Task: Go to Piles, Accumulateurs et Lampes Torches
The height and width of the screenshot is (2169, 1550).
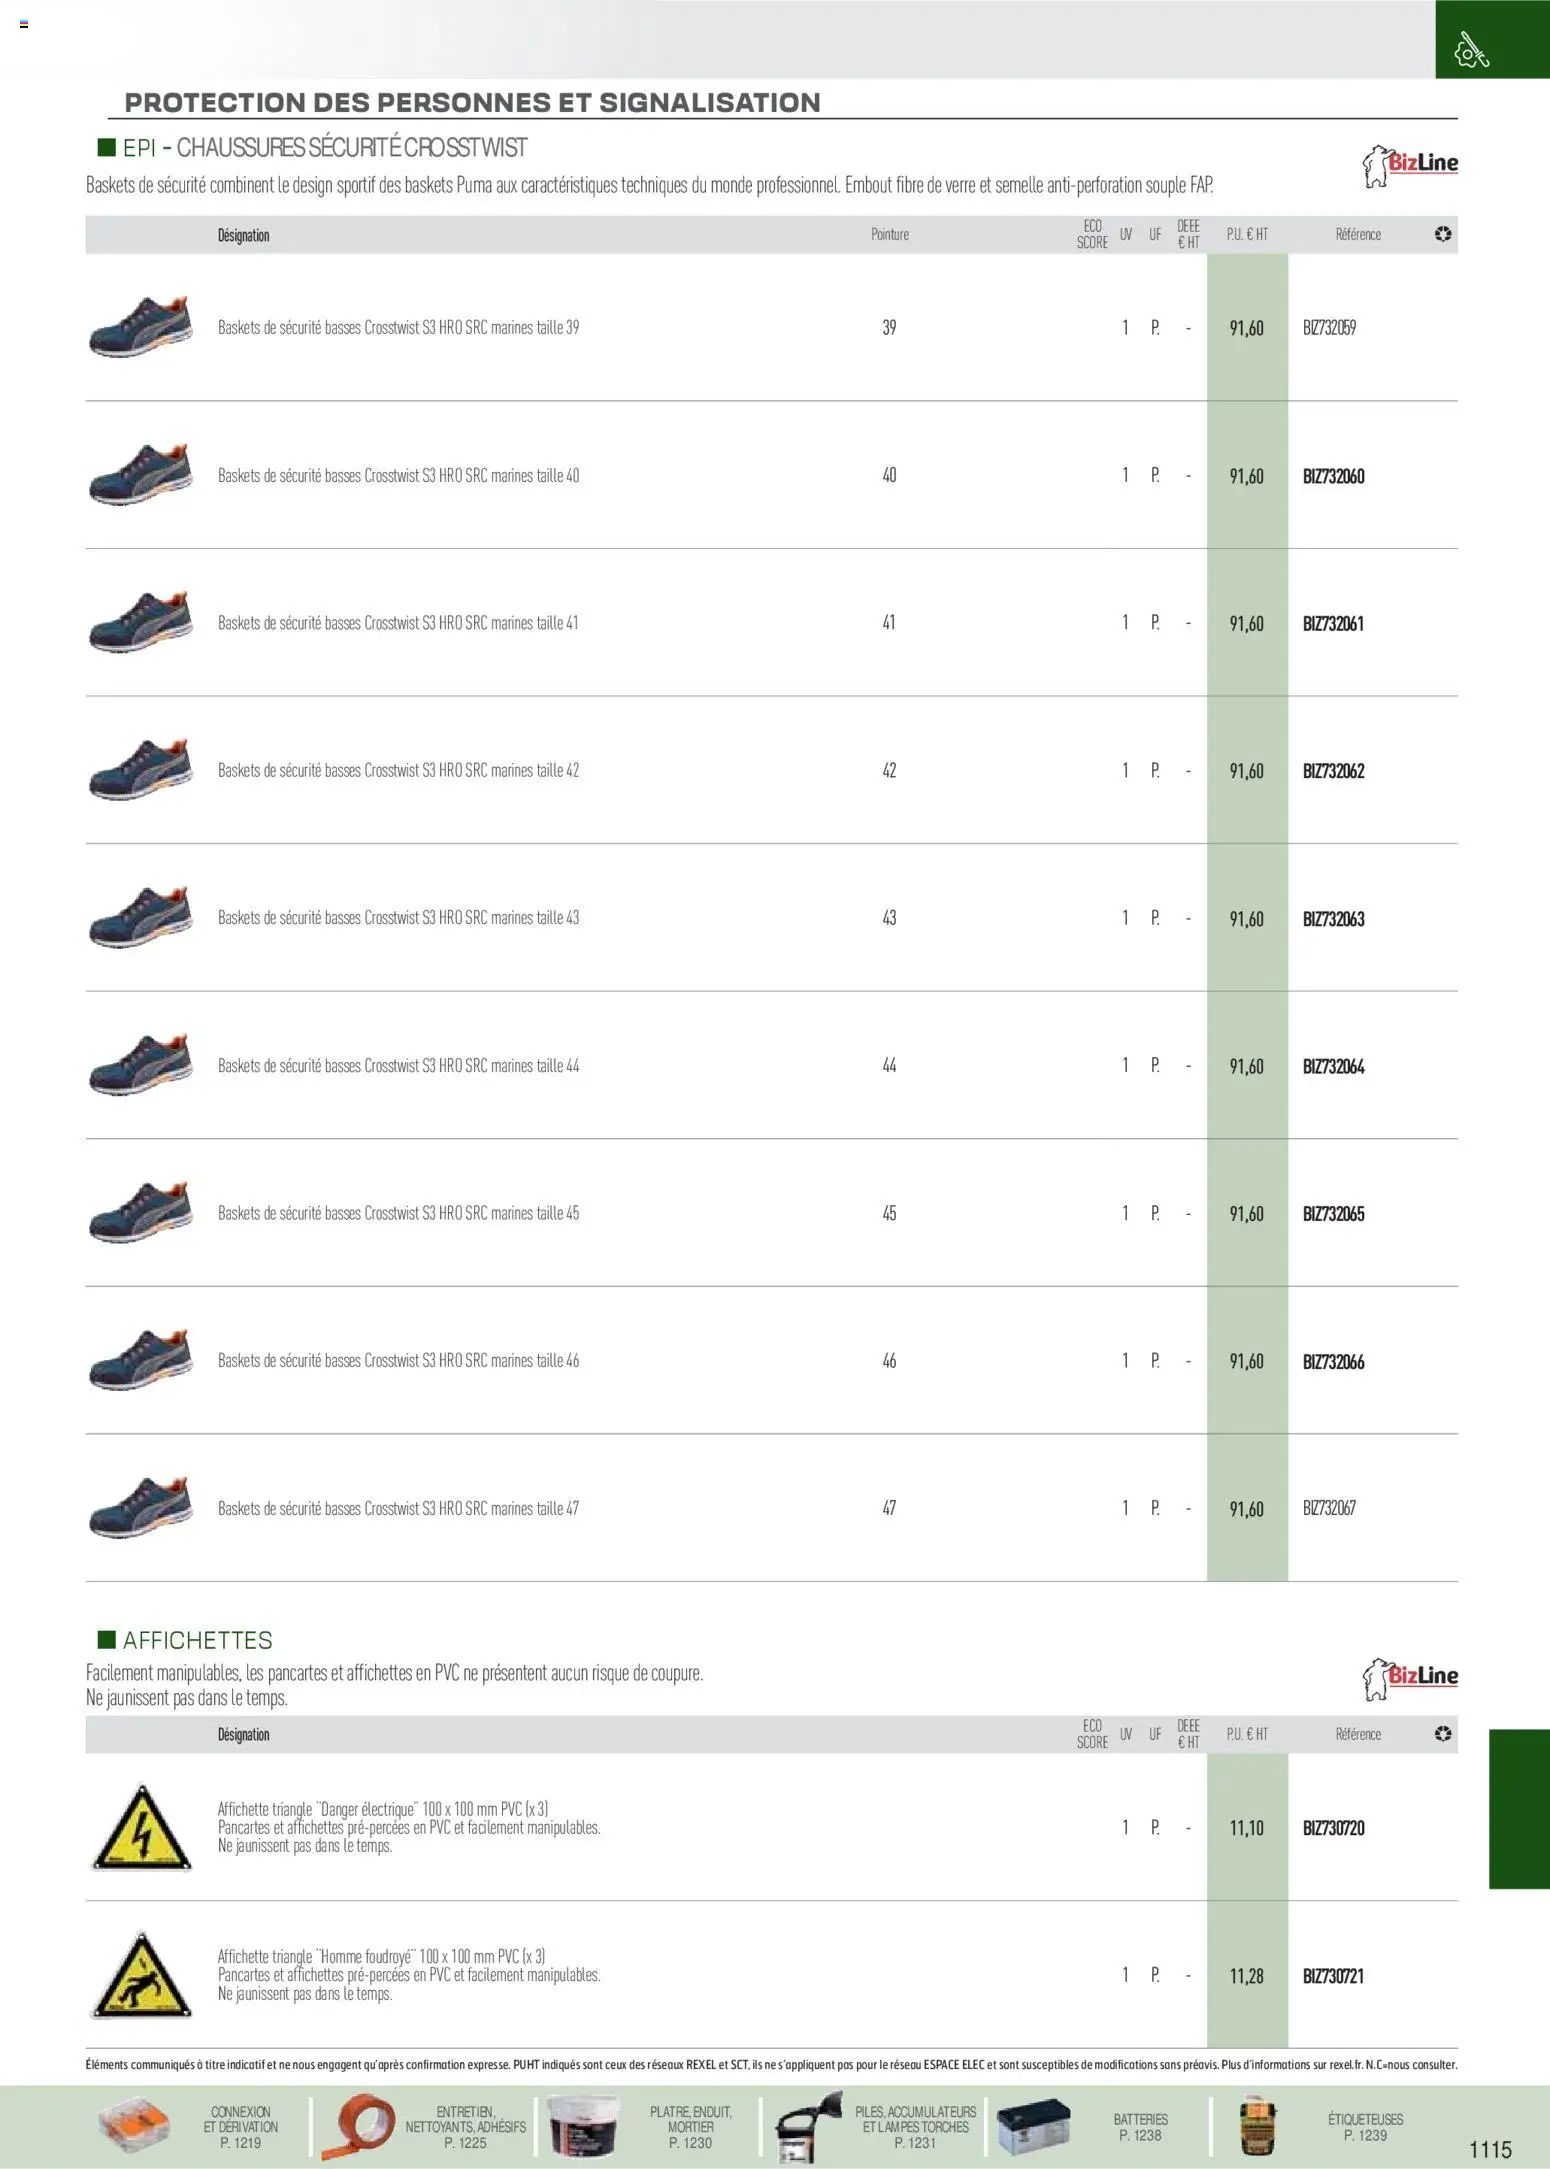Action: [915, 2127]
